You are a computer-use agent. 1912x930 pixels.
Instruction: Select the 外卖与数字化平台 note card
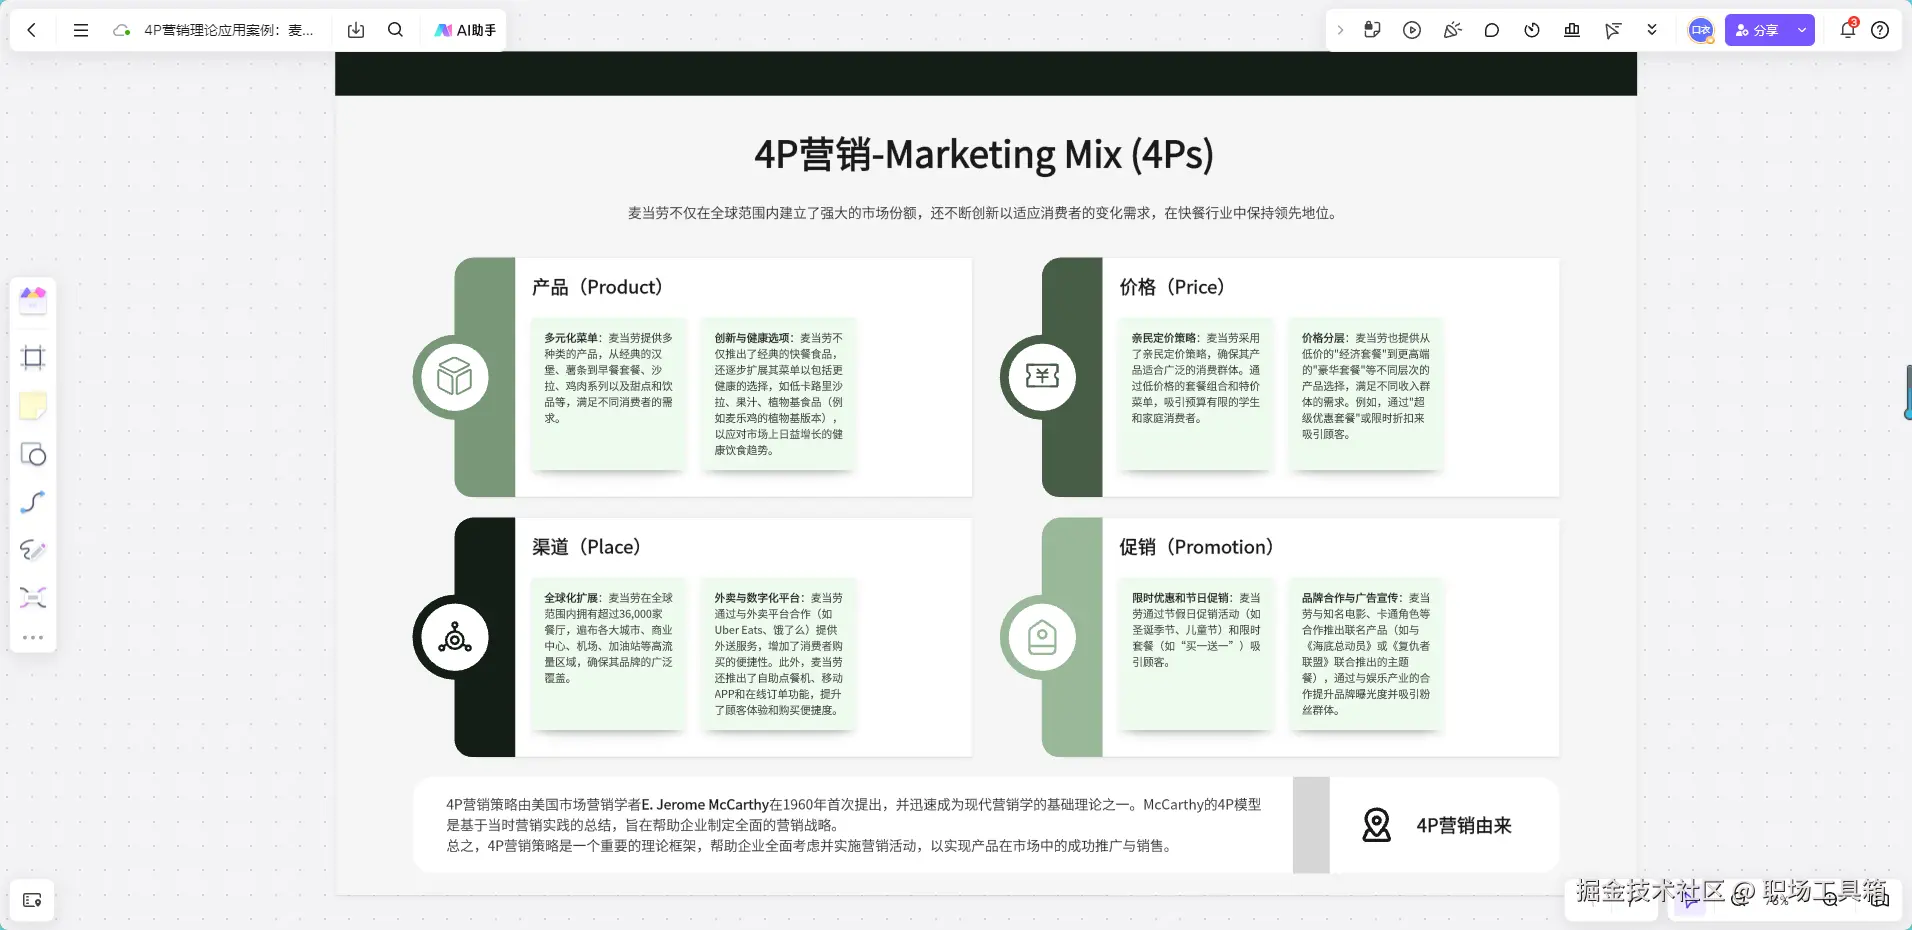coord(779,654)
